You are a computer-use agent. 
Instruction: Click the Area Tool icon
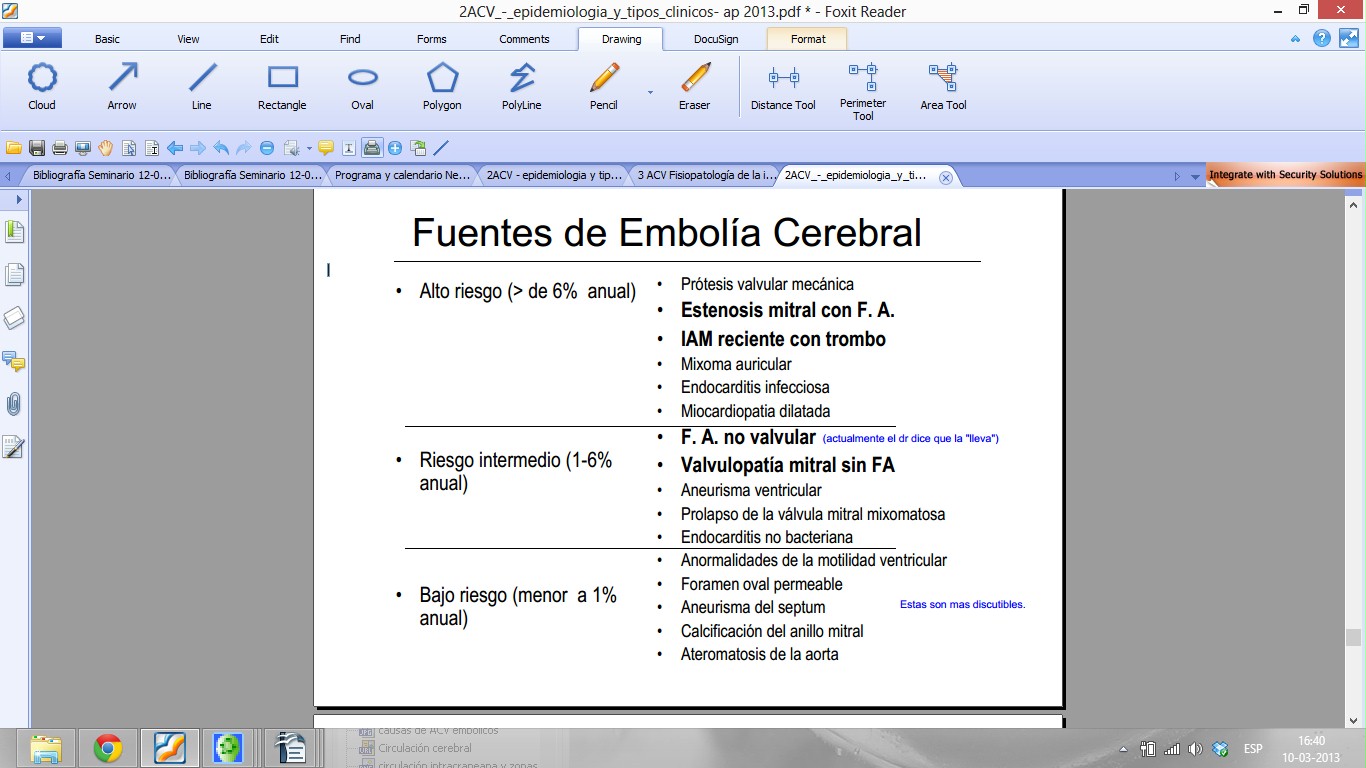tap(943, 85)
